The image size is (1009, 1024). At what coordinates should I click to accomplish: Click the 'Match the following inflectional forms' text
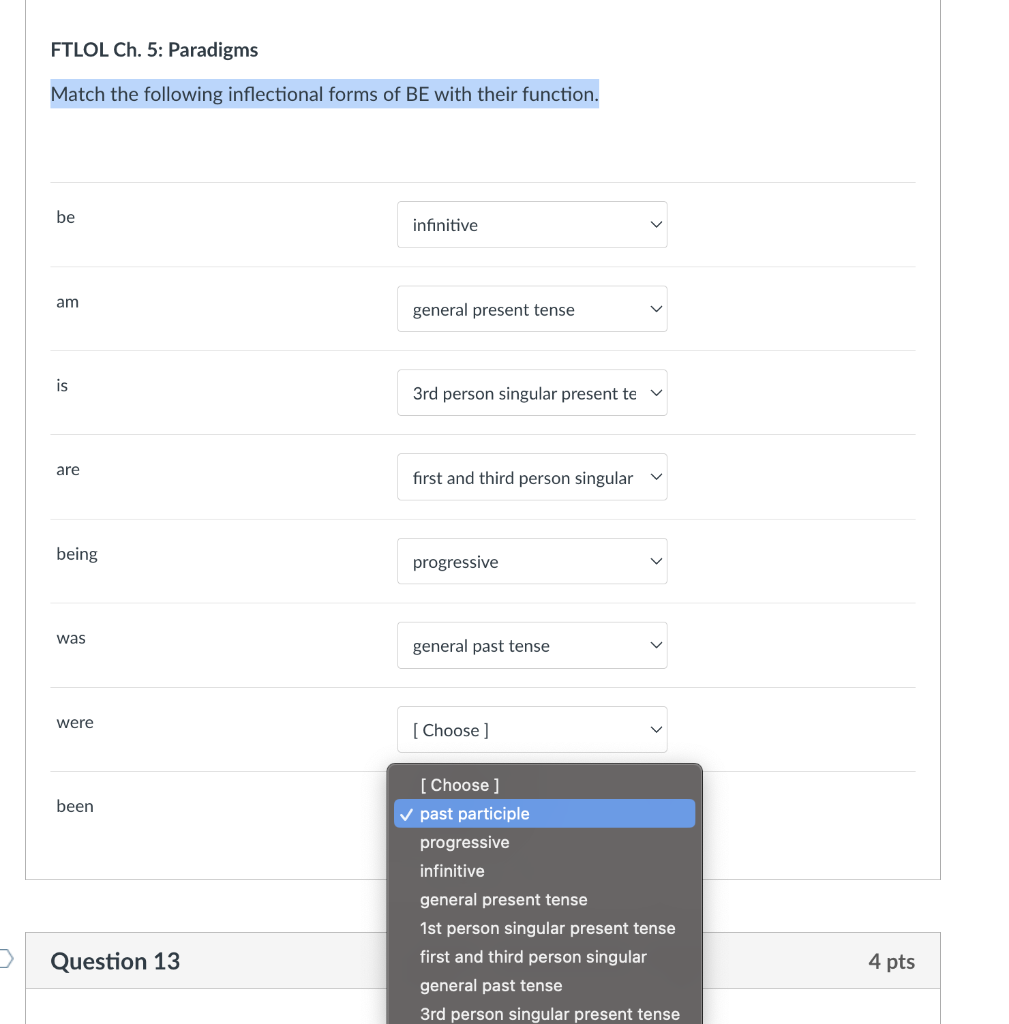point(324,94)
